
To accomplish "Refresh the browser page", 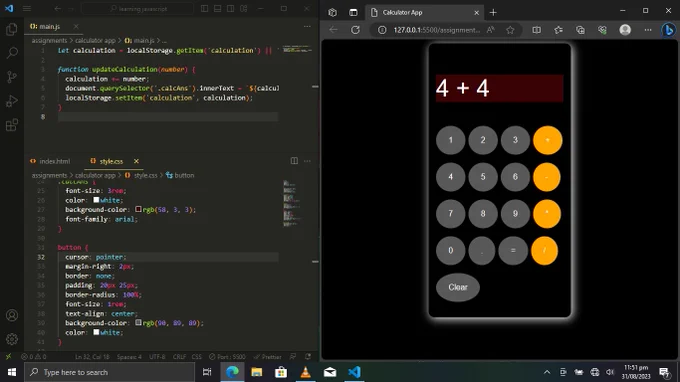I will (355, 30).
